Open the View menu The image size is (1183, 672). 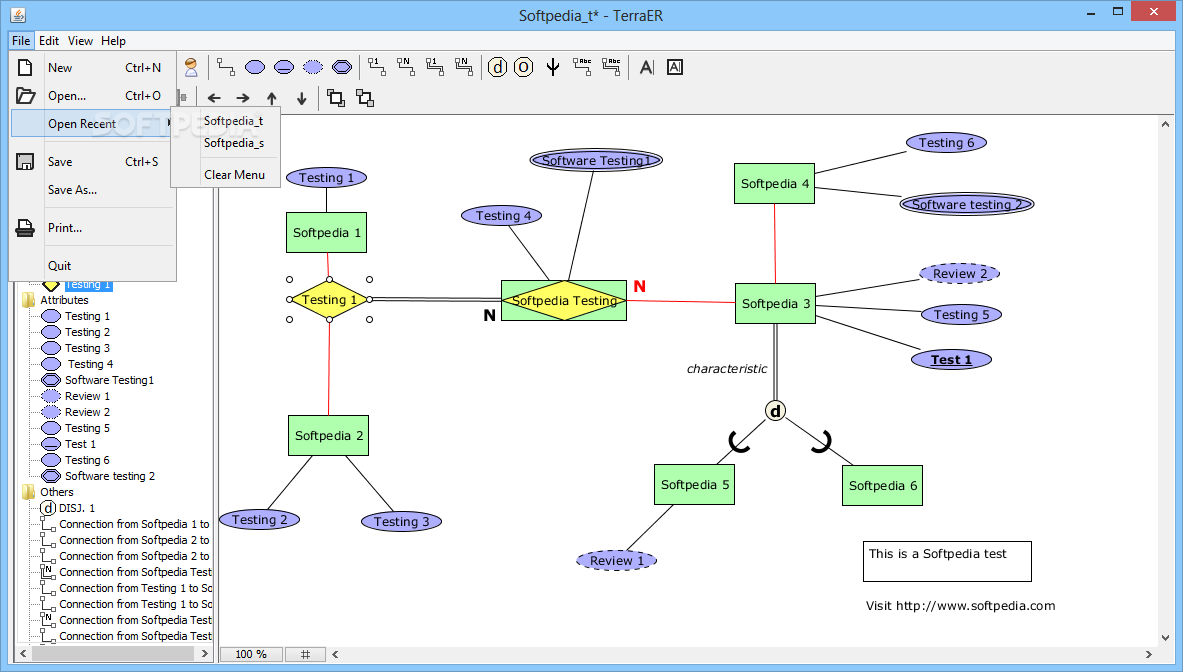point(80,41)
